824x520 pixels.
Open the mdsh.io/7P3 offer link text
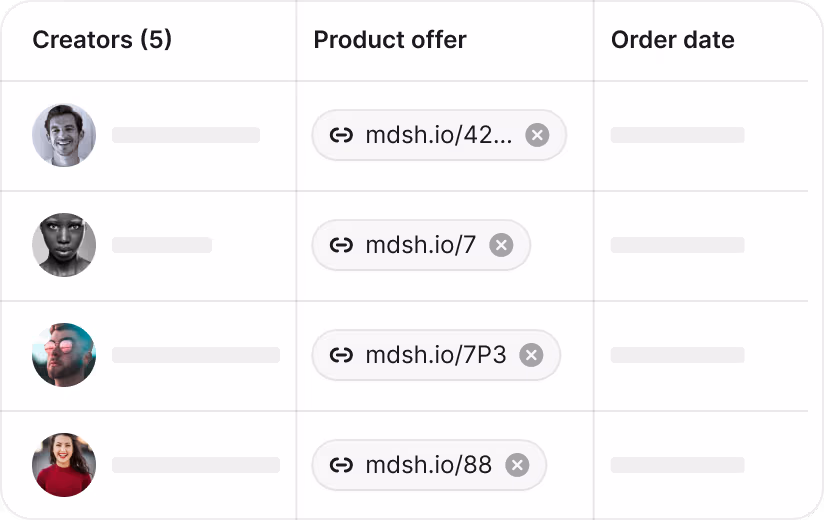click(436, 355)
